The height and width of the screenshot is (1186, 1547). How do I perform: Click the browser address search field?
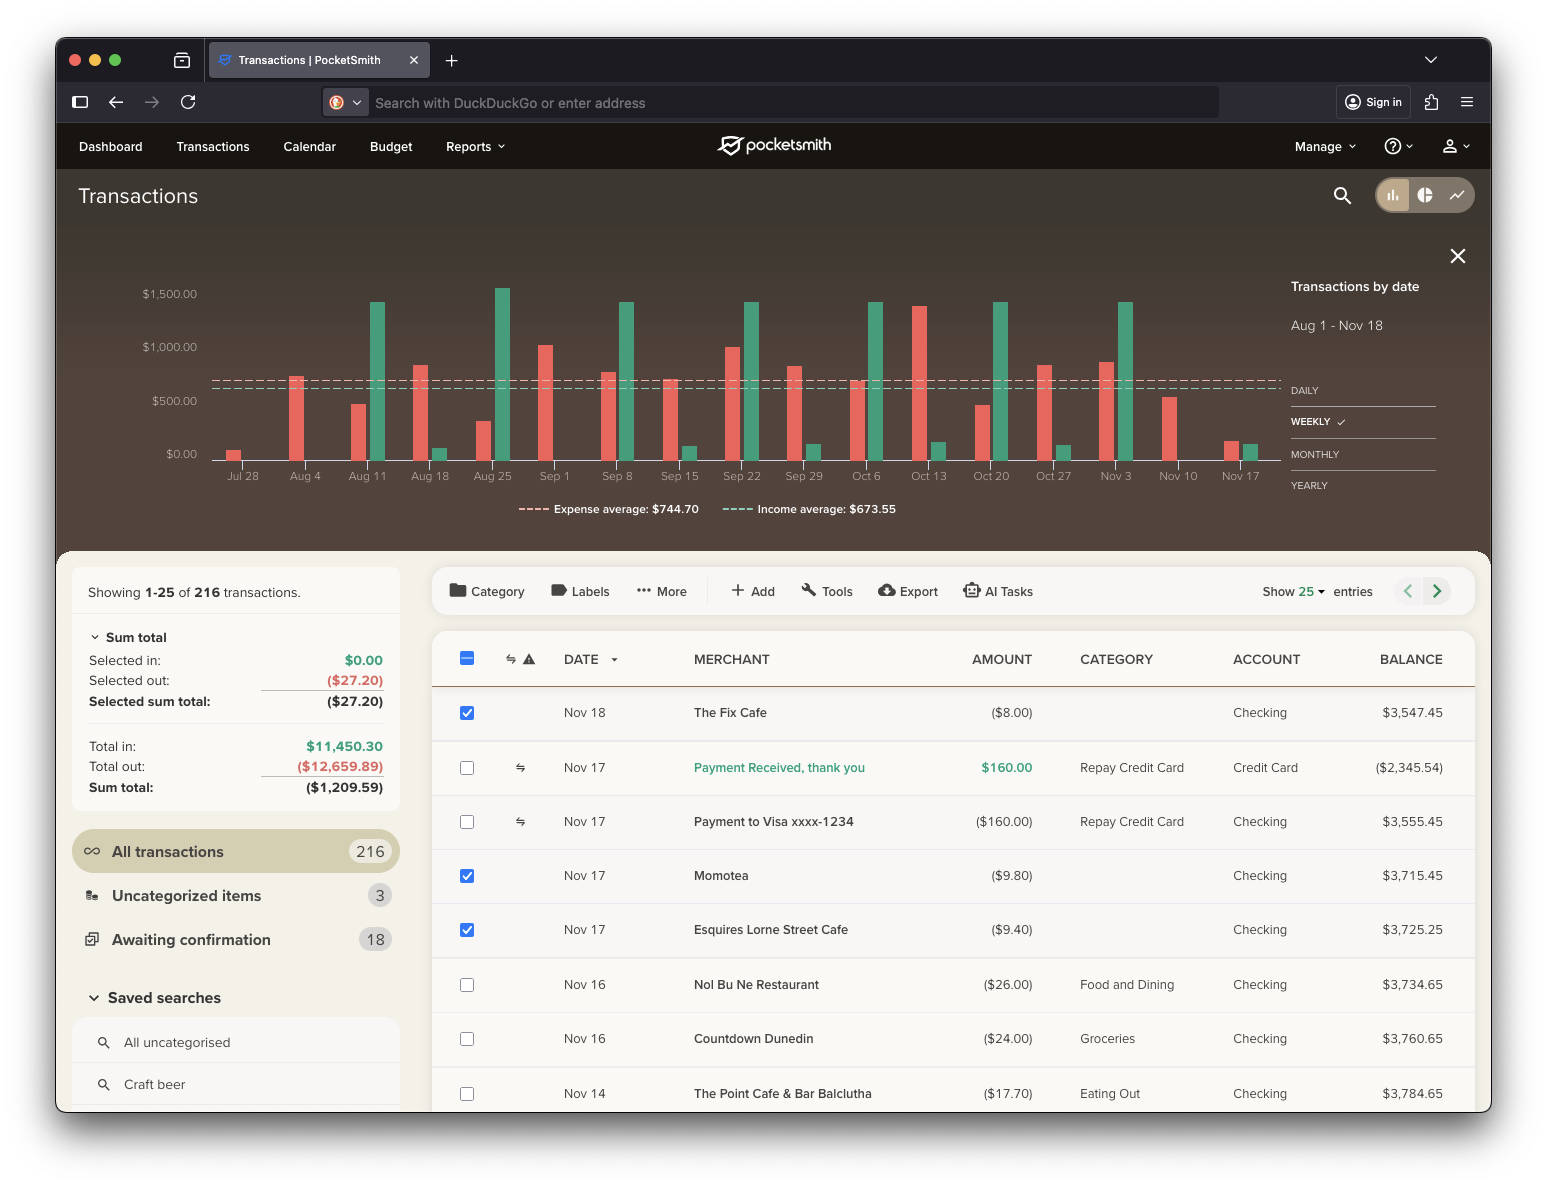790,103
